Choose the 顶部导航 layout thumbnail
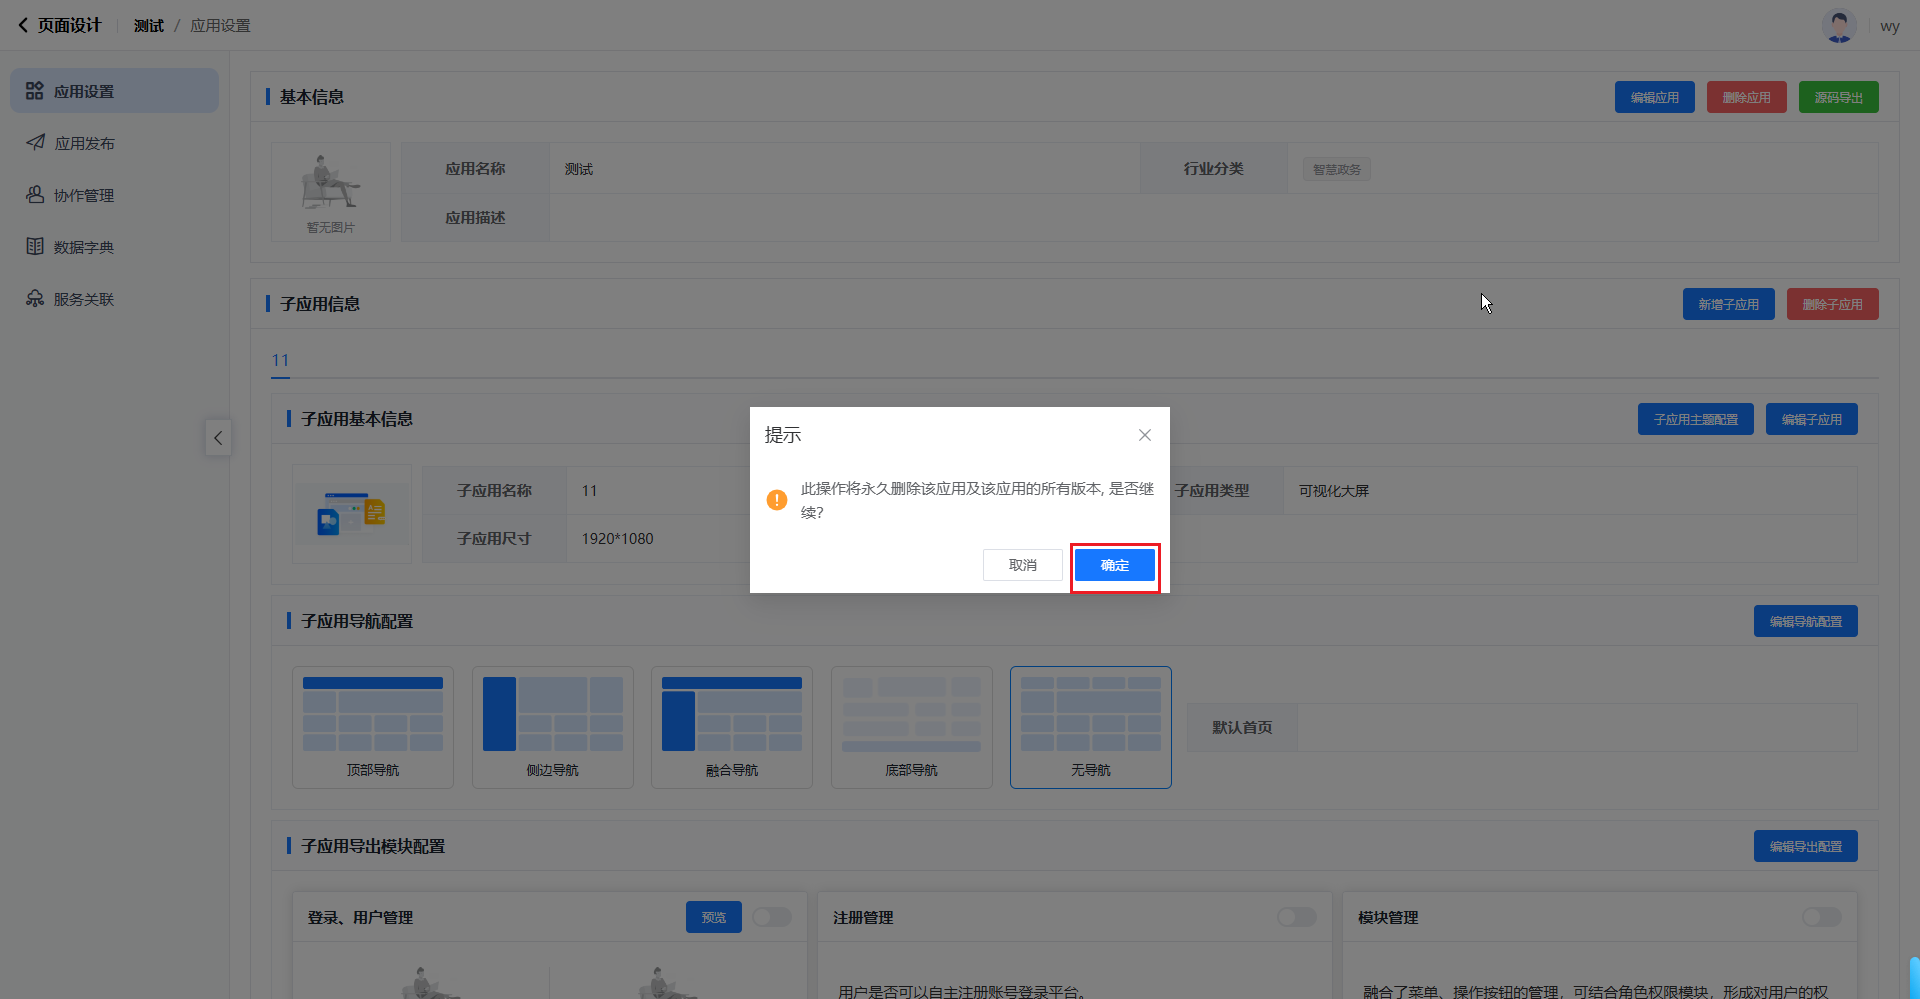The image size is (1920, 999). coord(373,727)
